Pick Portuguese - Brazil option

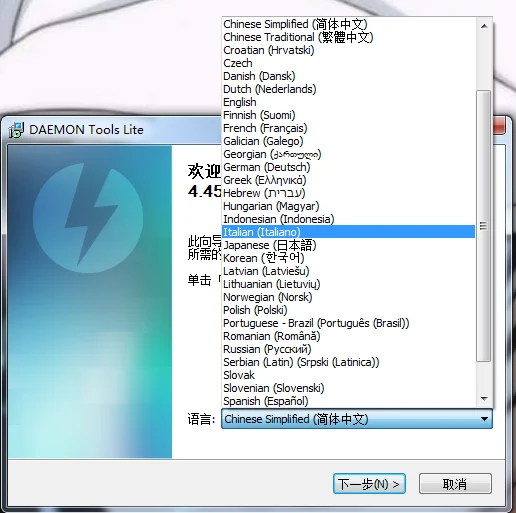[x=348, y=323]
